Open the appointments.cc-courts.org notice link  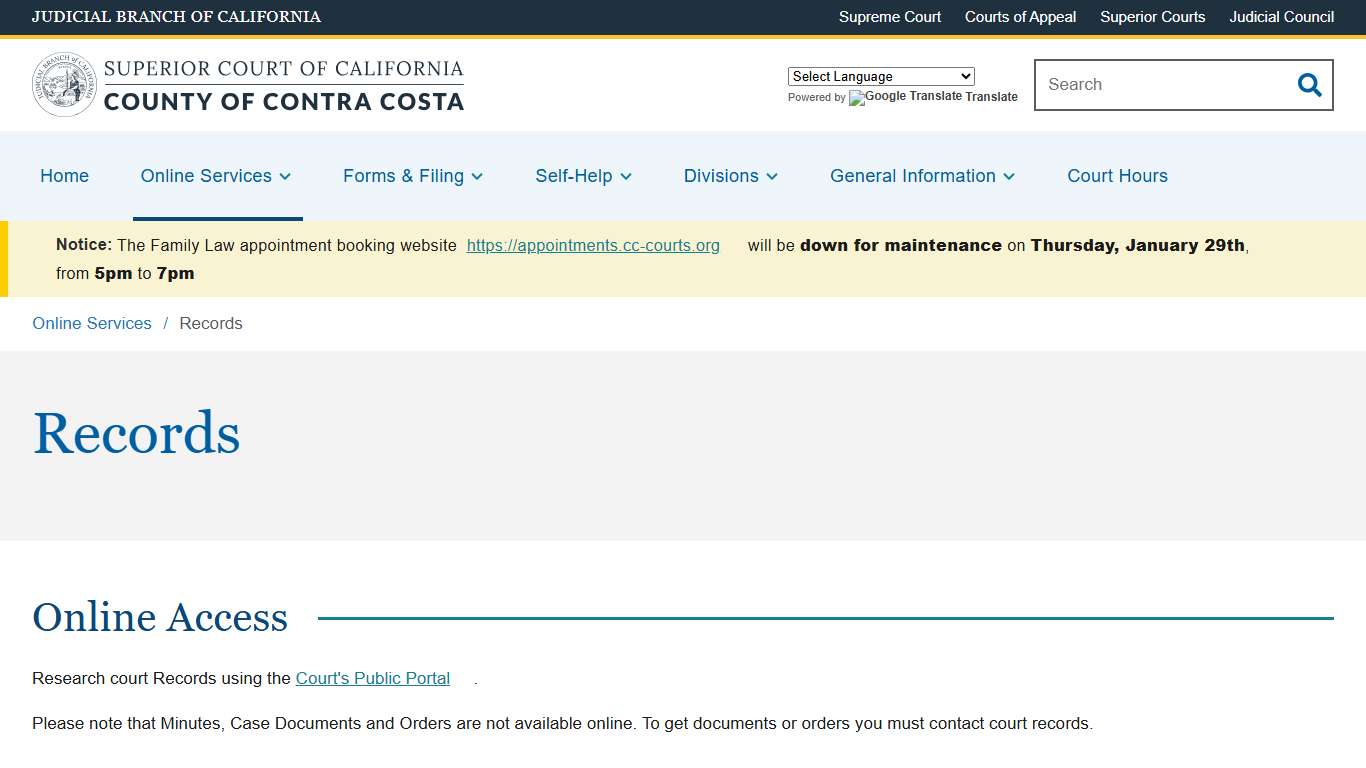(x=593, y=245)
